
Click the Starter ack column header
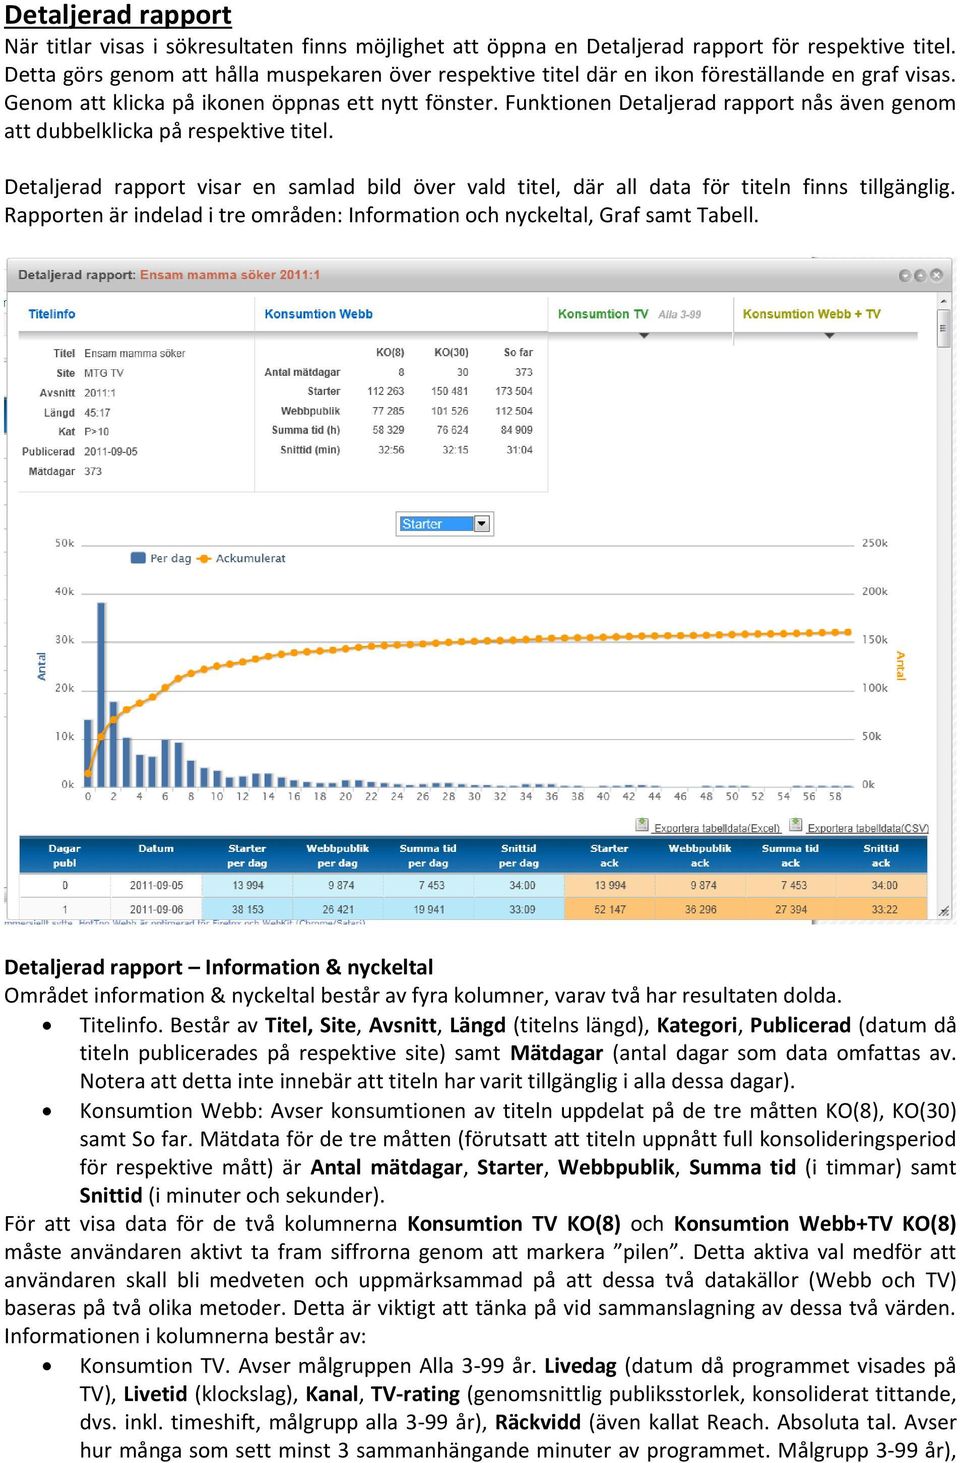pos(609,856)
